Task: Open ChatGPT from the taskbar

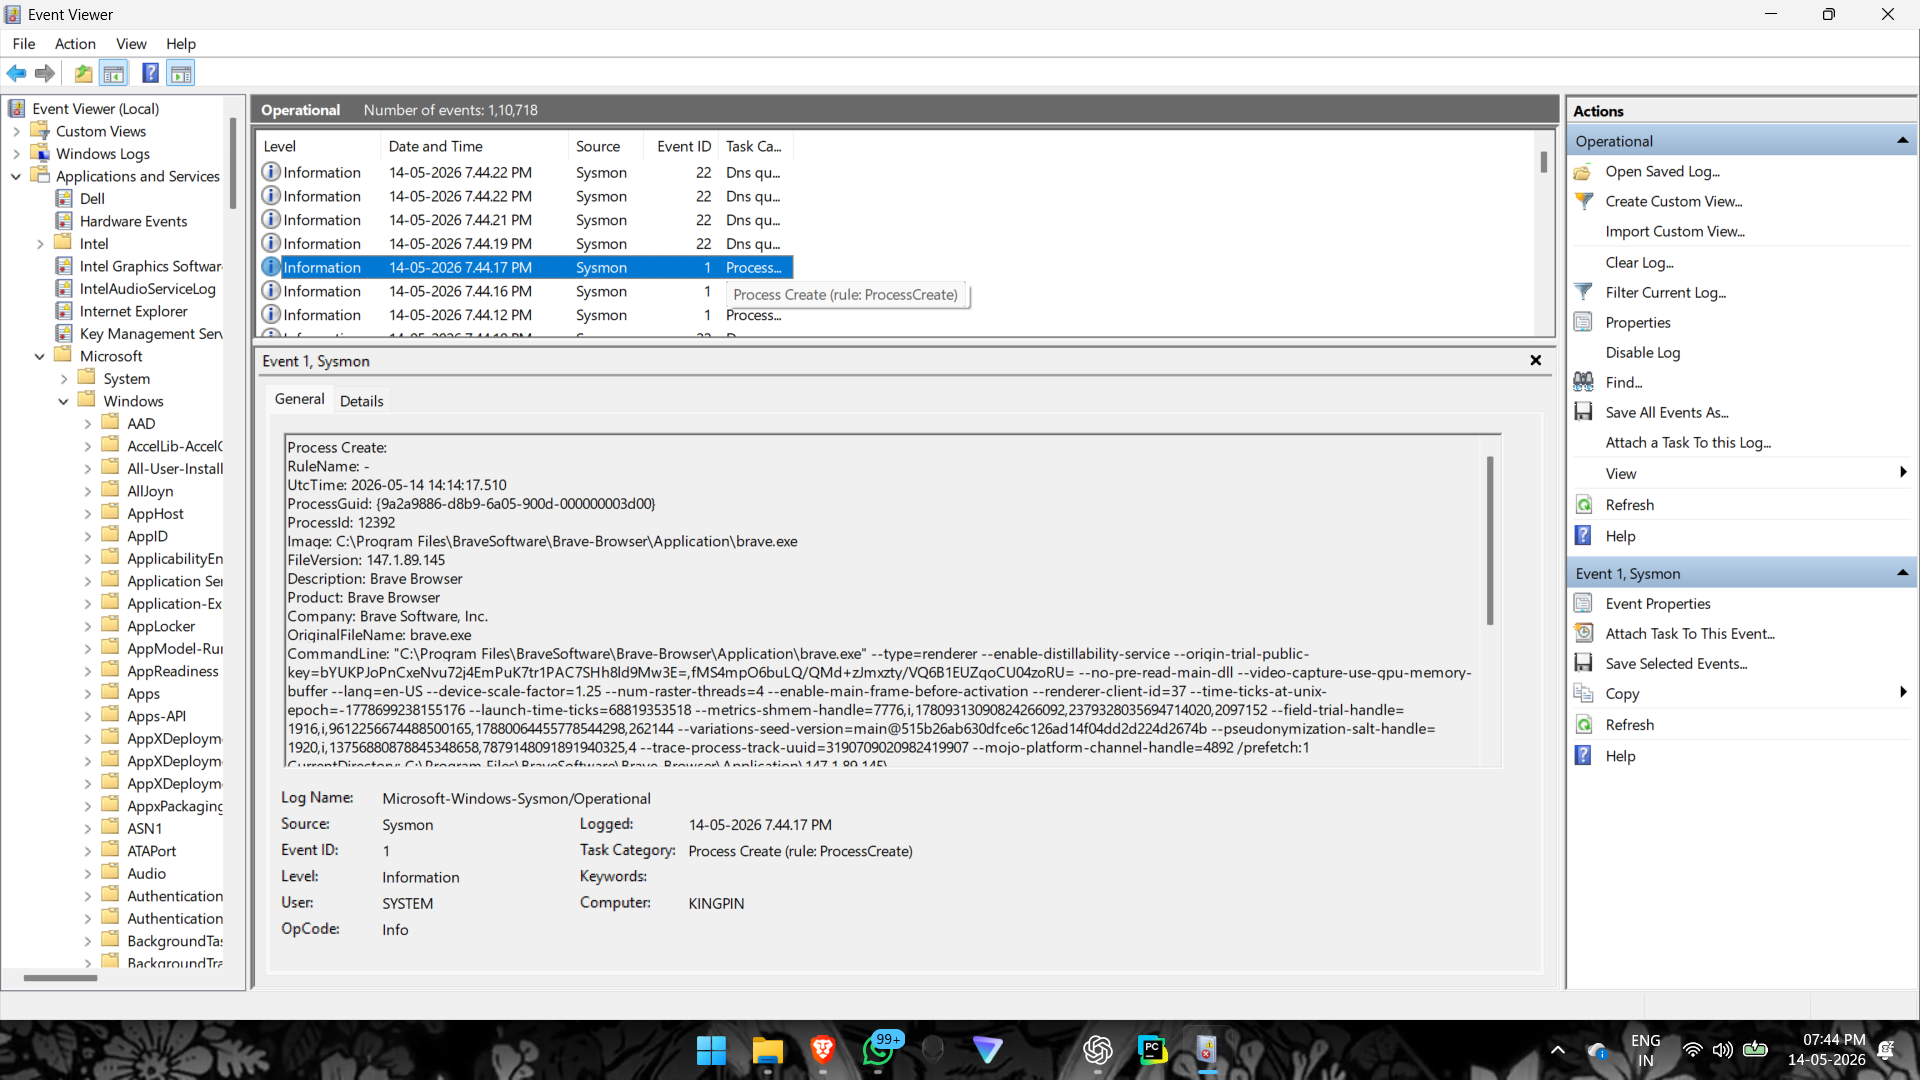Action: 1097,1050
